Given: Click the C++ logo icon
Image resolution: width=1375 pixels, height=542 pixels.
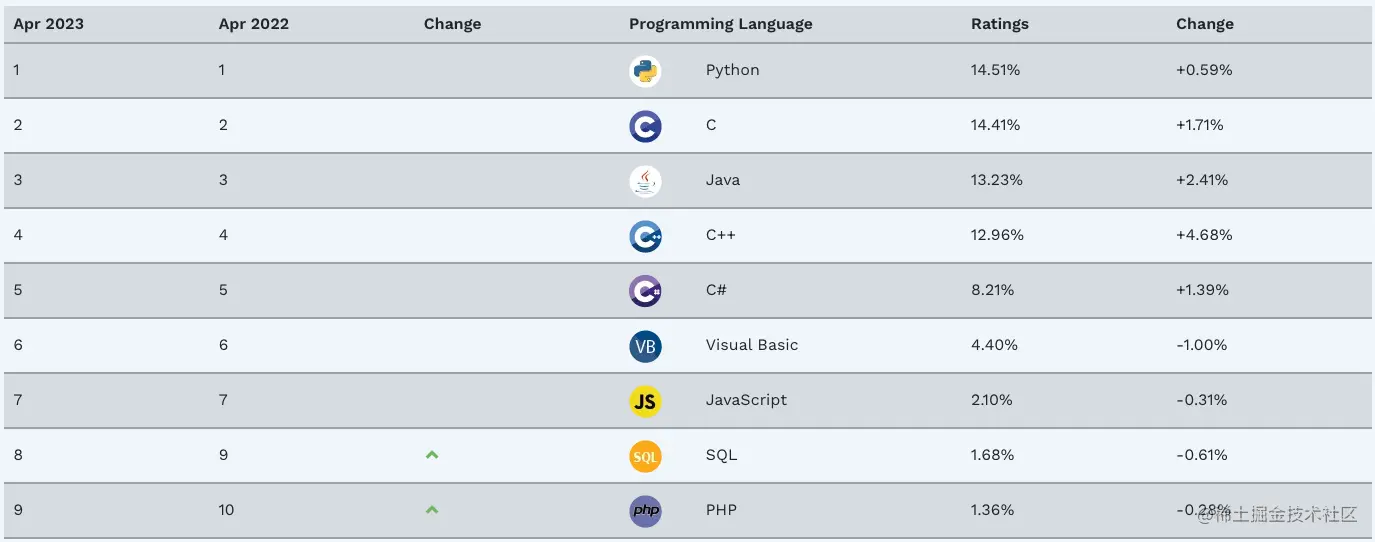Looking at the screenshot, I should 645,236.
